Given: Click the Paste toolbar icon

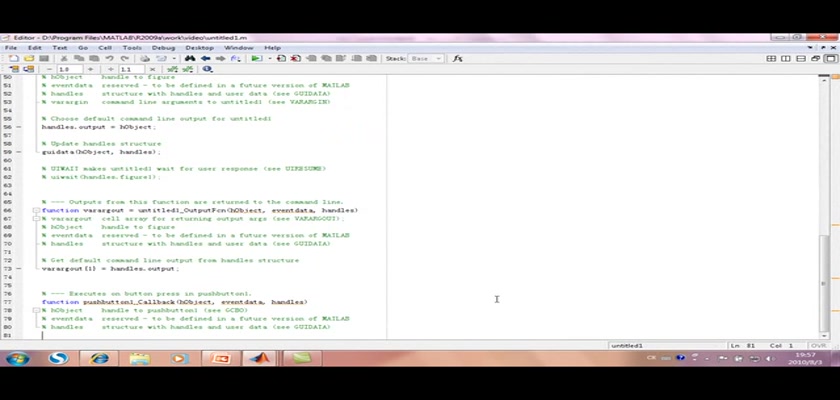Looking at the screenshot, I should pyautogui.click(x=94, y=58).
